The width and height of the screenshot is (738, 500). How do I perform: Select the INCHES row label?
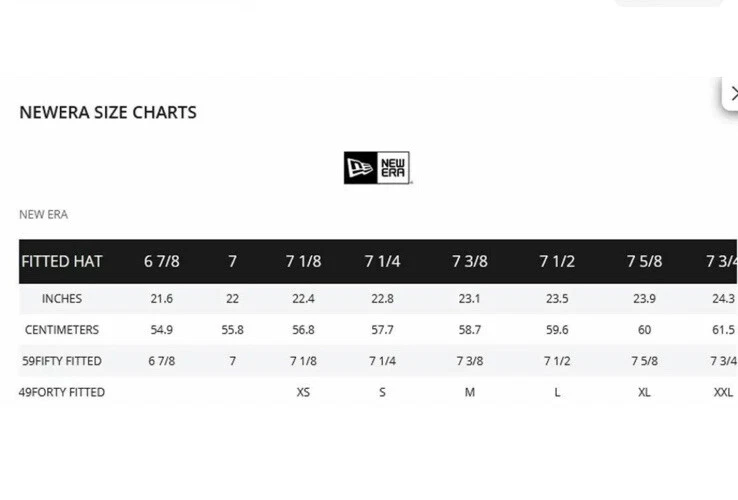(62, 298)
